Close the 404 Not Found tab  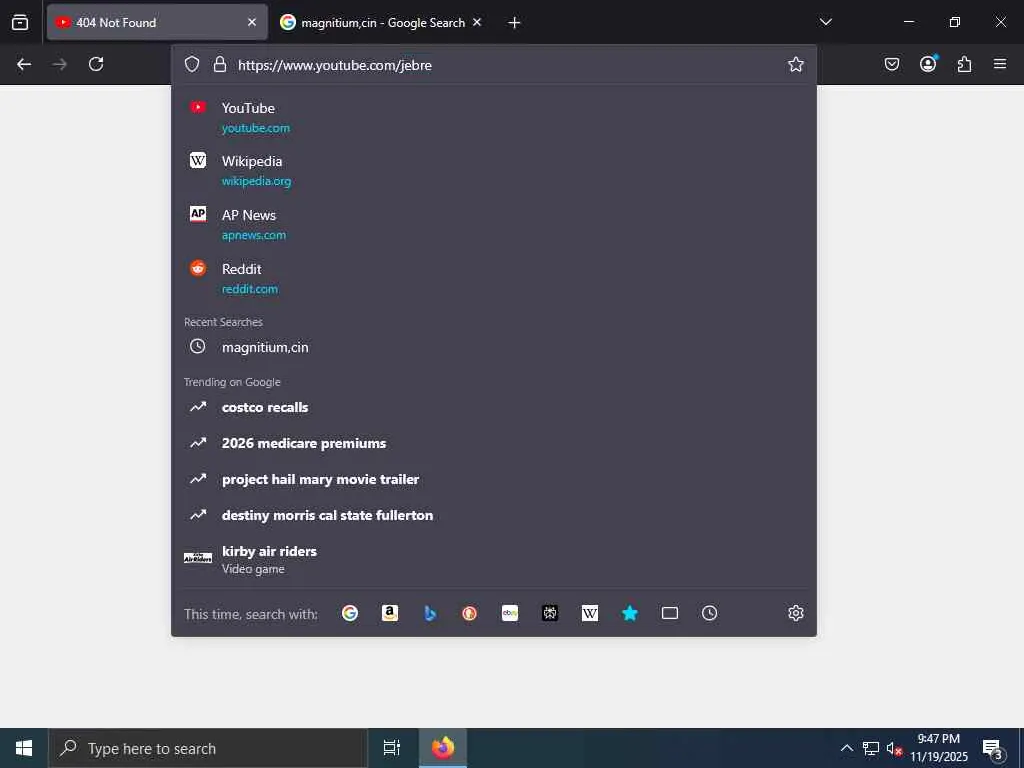252,22
